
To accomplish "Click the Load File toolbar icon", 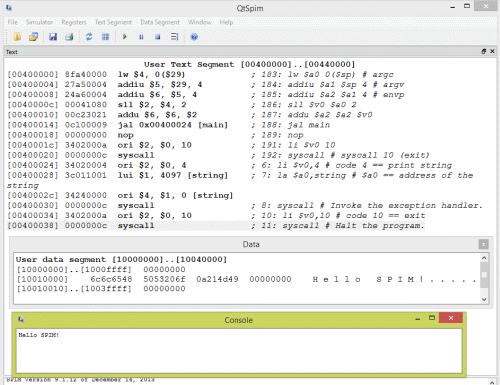I will click(x=17, y=37).
